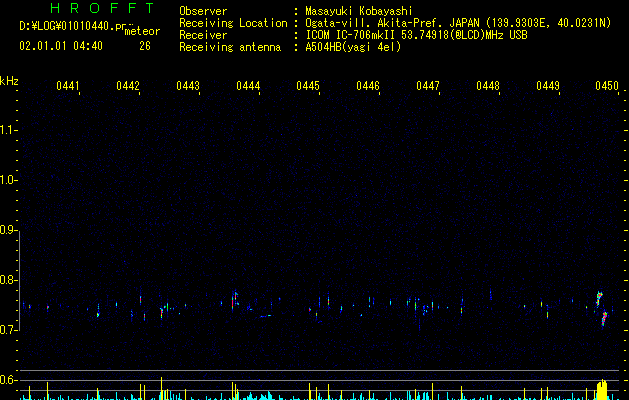Click the 0.8 kHz frequency label
Image resolution: width=629 pixels, height=400 pixels.
click(x=8, y=280)
